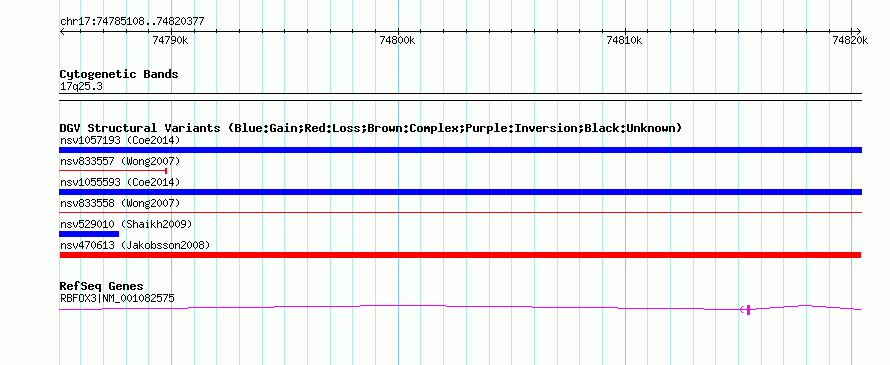Click the blue bar for nsv1057193
The height and width of the screenshot is (365, 890).
tap(460, 150)
